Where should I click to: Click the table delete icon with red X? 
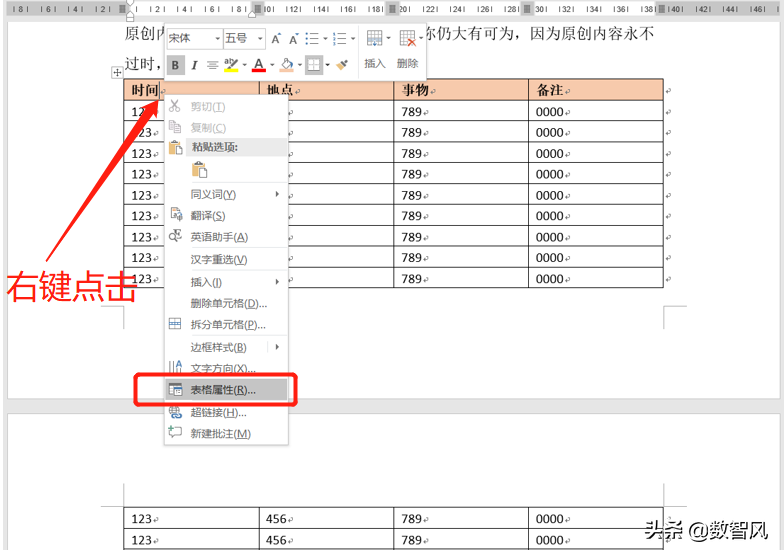pos(408,38)
